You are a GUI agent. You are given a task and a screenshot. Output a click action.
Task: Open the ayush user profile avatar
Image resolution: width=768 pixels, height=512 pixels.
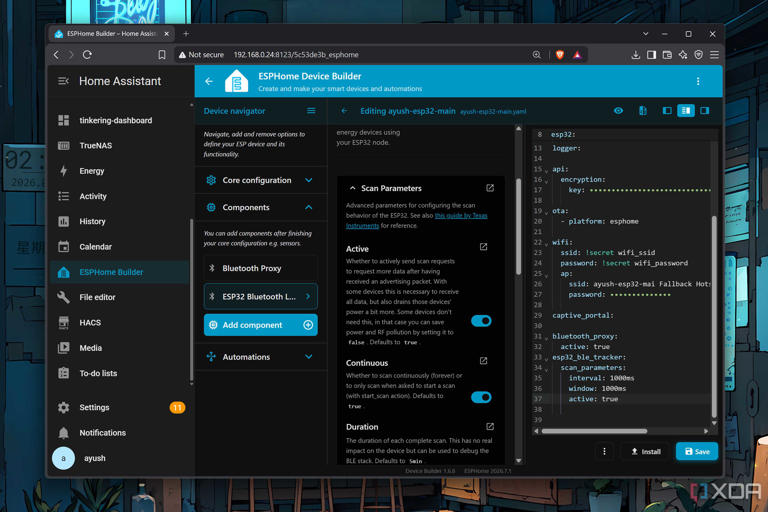pos(63,459)
